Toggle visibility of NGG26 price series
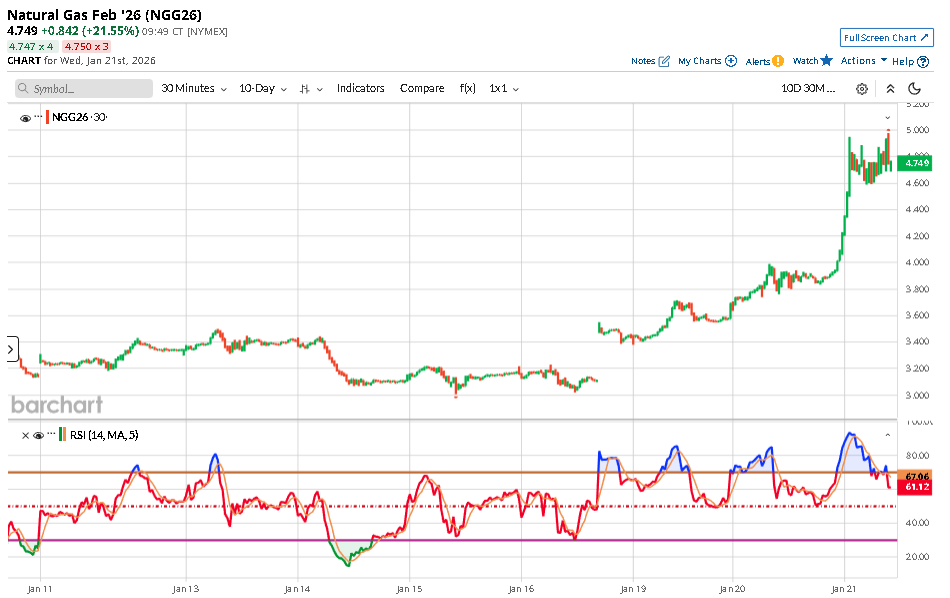The height and width of the screenshot is (598, 950). pyautogui.click(x=25, y=118)
